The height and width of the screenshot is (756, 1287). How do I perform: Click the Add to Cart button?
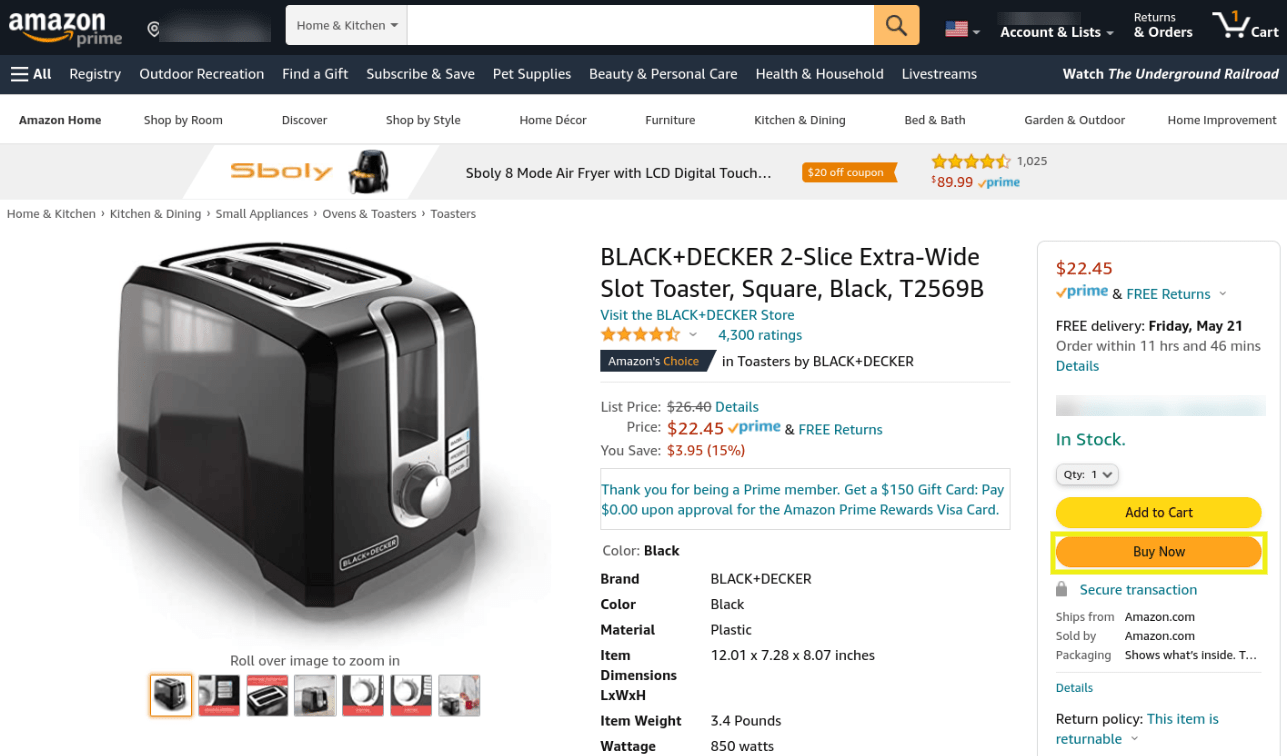click(x=1159, y=512)
